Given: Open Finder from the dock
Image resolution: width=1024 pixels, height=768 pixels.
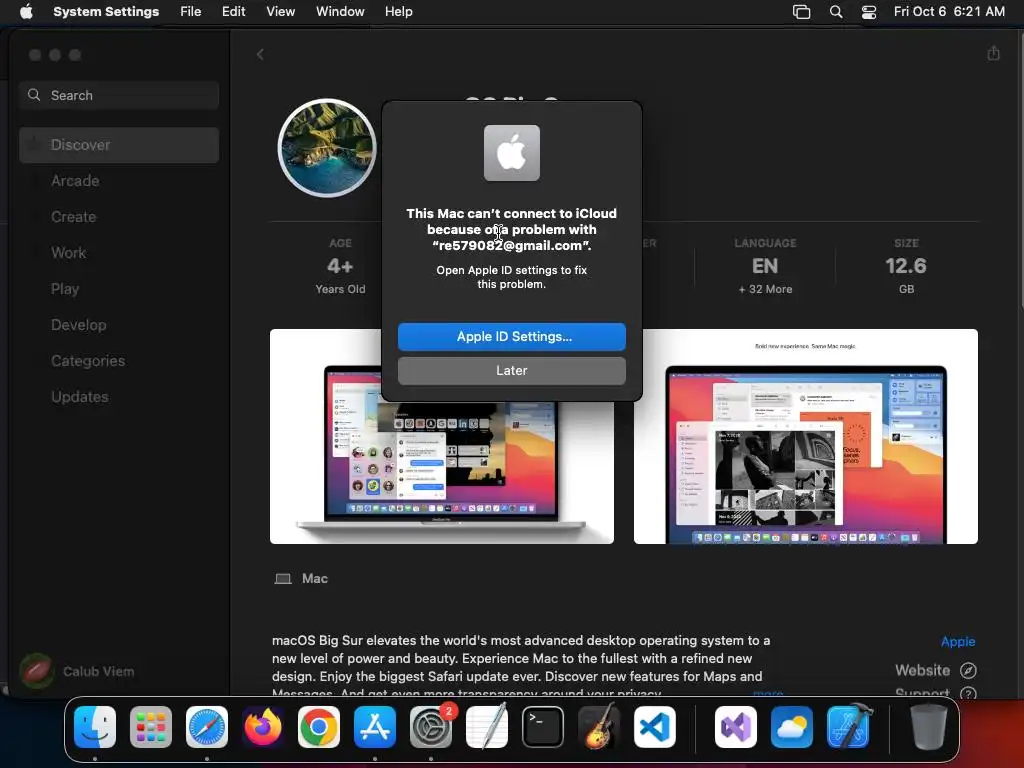Looking at the screenshot, I should click(95, 727).
